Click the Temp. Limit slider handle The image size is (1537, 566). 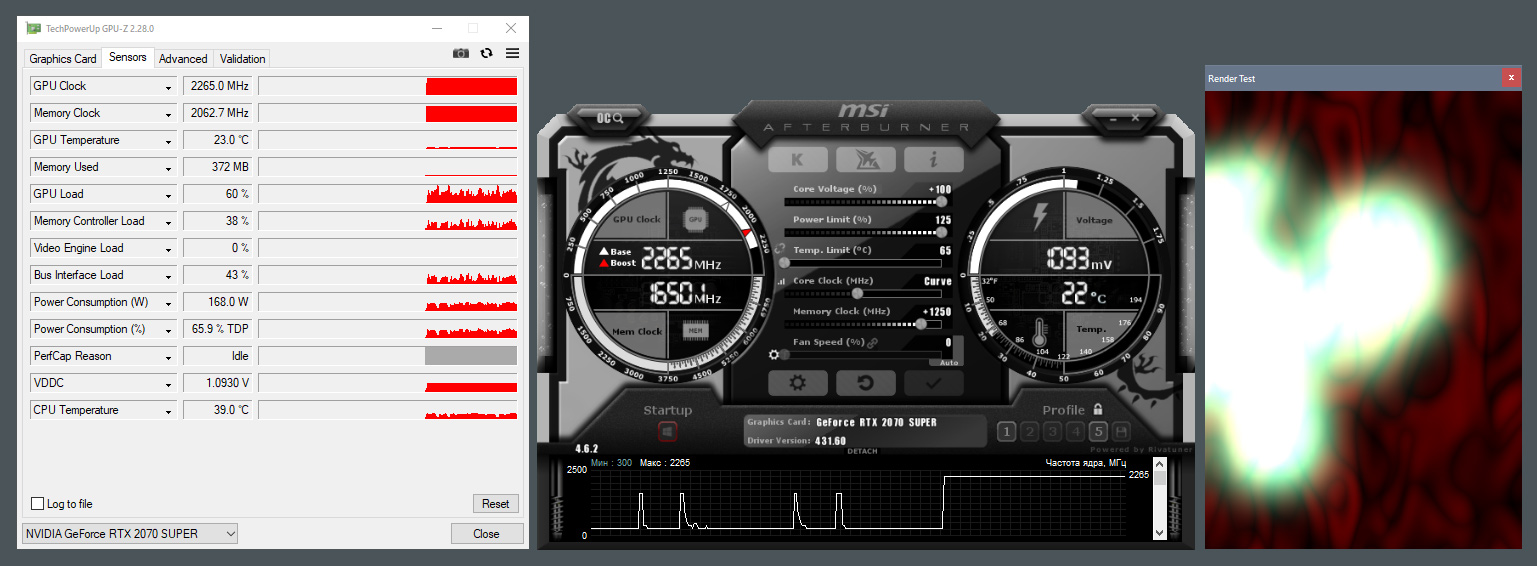[x=783, y=263]
